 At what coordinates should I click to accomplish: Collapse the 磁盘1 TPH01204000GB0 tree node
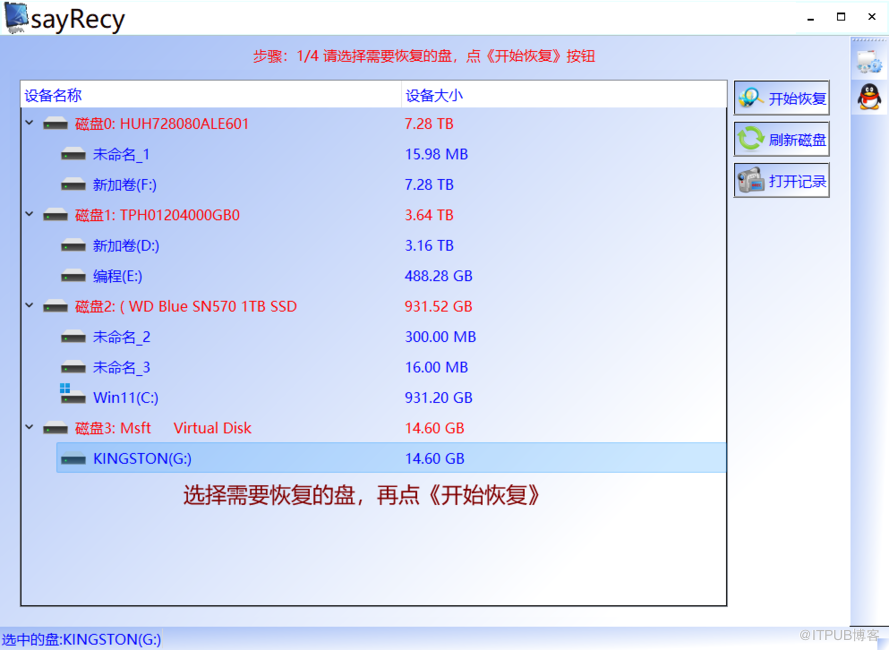point(29,214)
